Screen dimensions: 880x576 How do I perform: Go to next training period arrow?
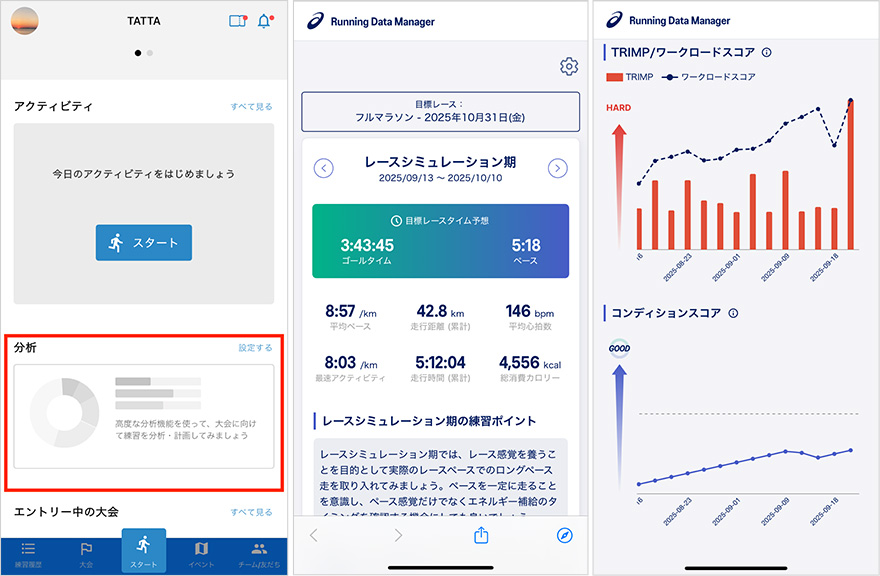(x=558, y=168)
